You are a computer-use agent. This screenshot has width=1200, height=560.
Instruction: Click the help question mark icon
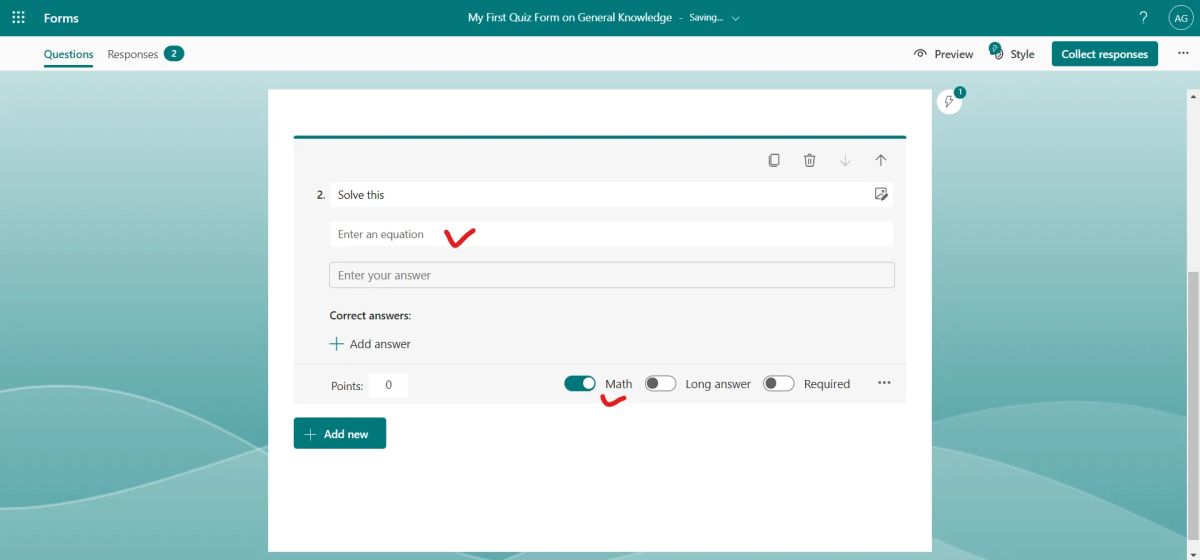tap(1143, 18)
